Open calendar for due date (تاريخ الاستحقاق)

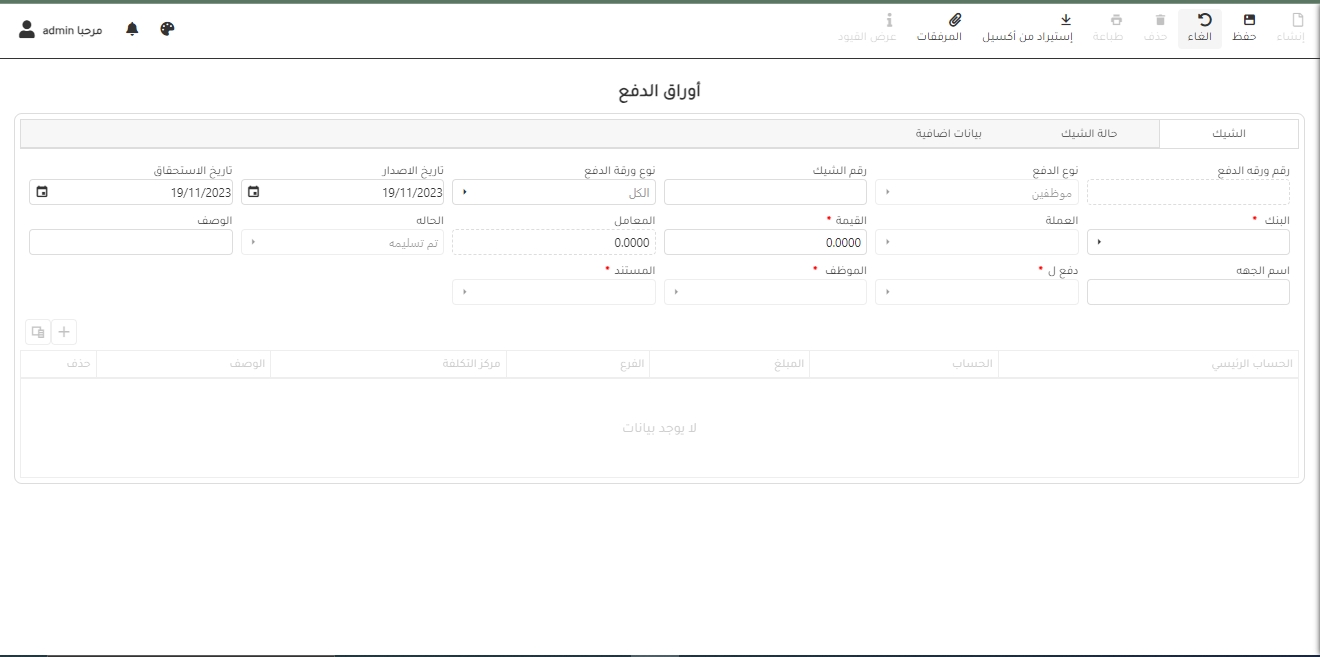click(42, 192)
